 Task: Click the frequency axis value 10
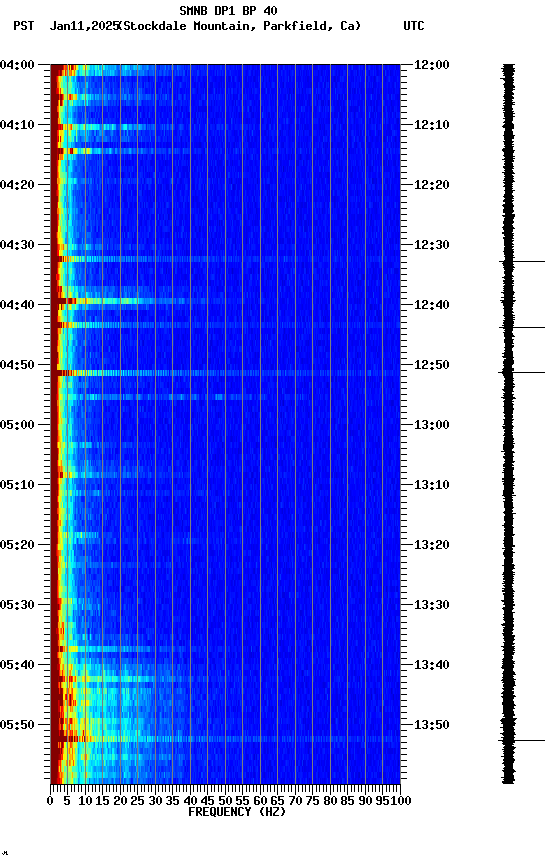click(85, 801)
